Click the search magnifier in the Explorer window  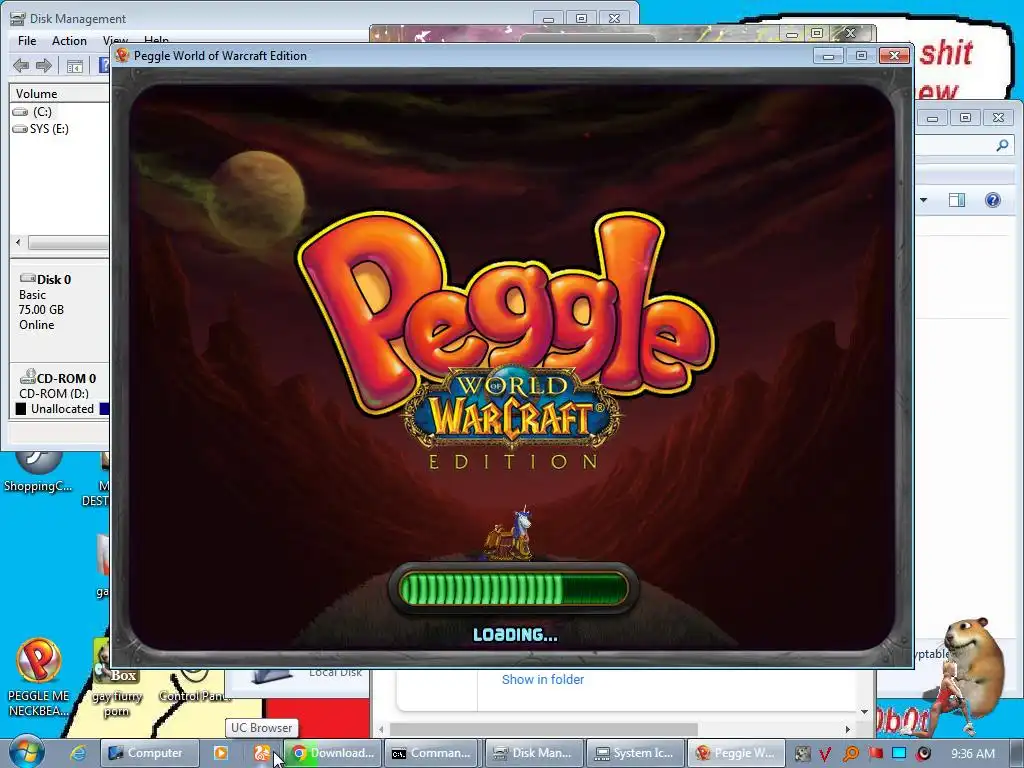coord(1002,146)
